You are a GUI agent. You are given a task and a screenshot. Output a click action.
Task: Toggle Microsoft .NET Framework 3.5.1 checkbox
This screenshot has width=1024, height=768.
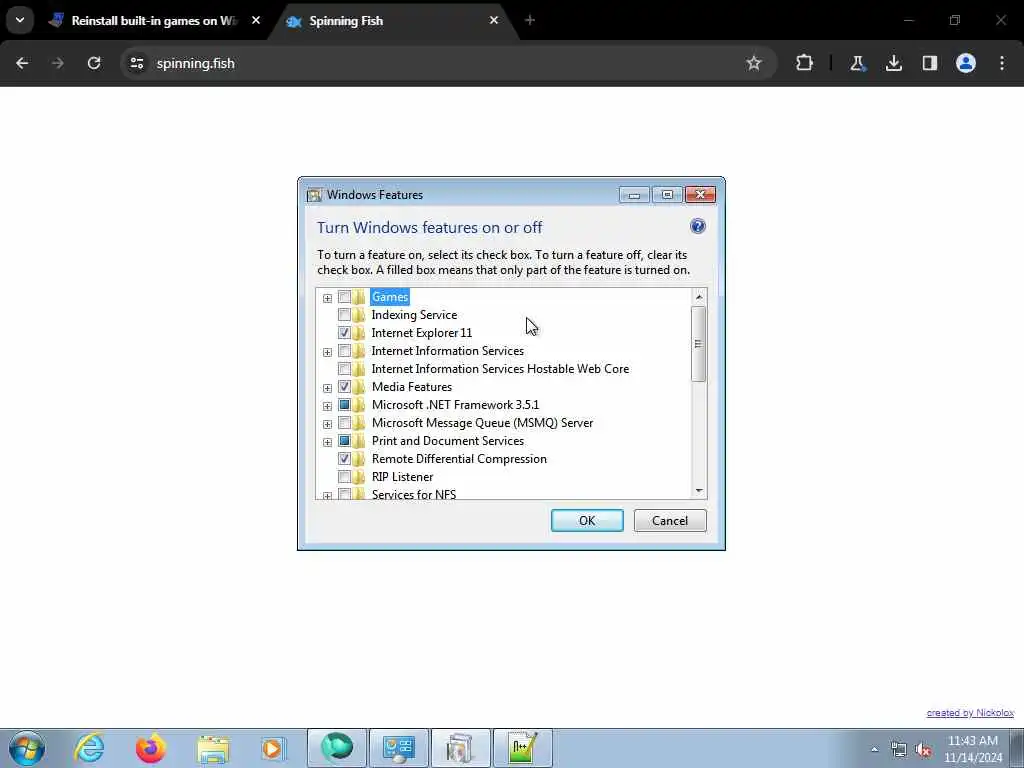click(x=344, y=404)
